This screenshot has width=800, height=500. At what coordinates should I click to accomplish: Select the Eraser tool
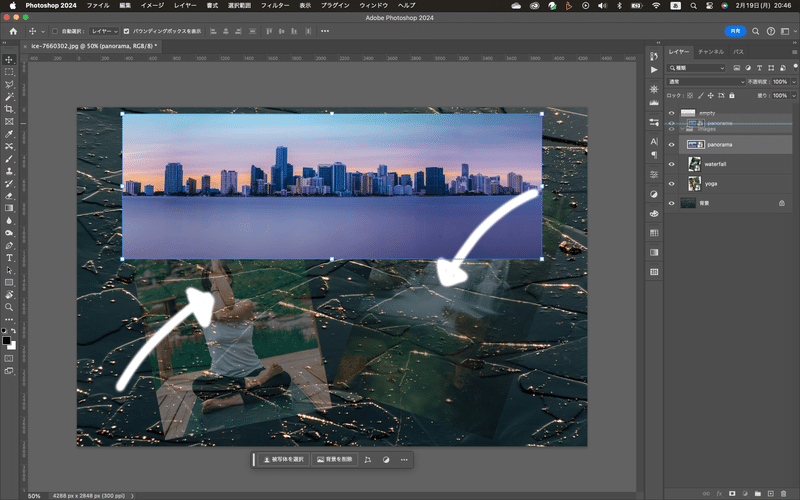click(9, 196)
